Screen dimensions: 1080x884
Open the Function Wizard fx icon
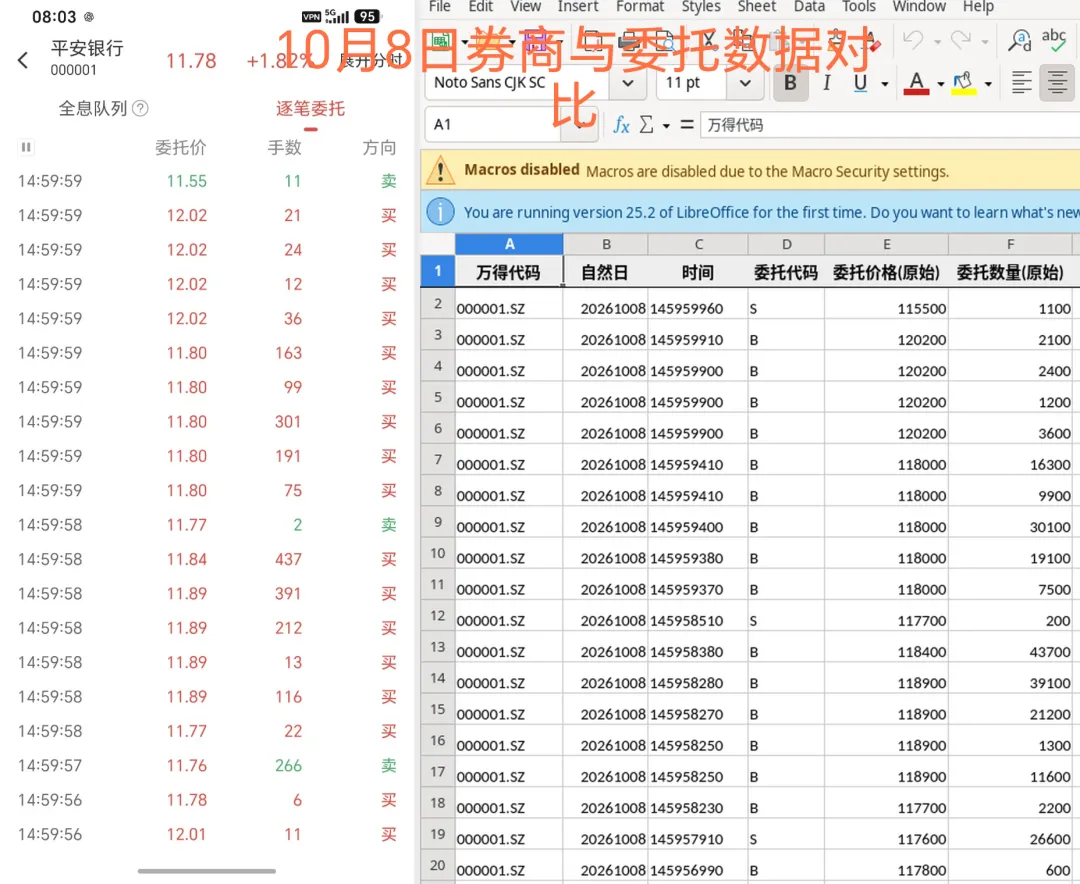621,125
